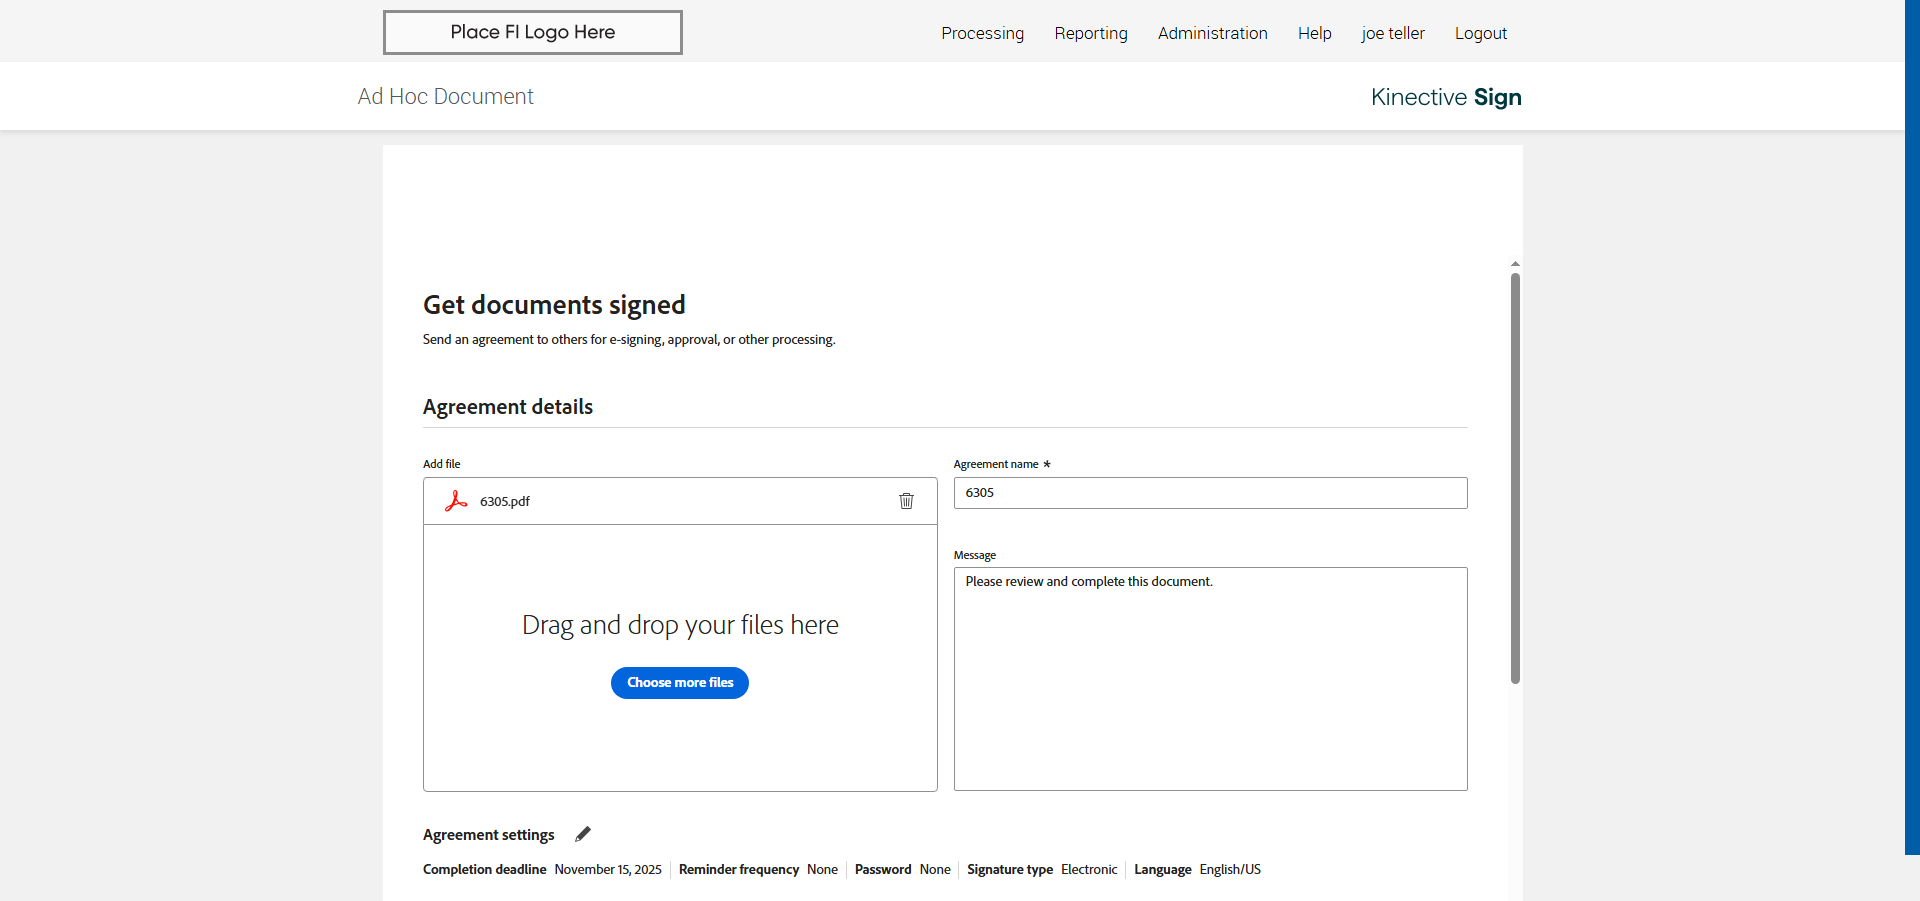The width and height of the screenshot is (1920, 901).
Task: Click the Drag and drop files area
Action: click(680, 625)
